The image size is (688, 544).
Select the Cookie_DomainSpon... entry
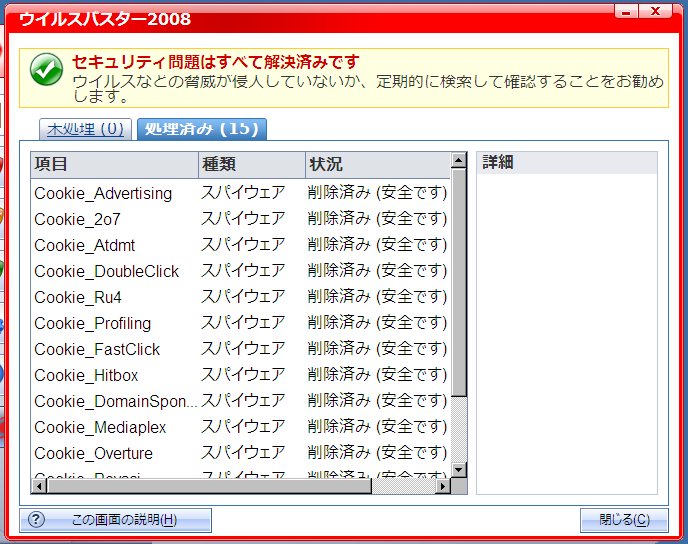click(240, 401)
